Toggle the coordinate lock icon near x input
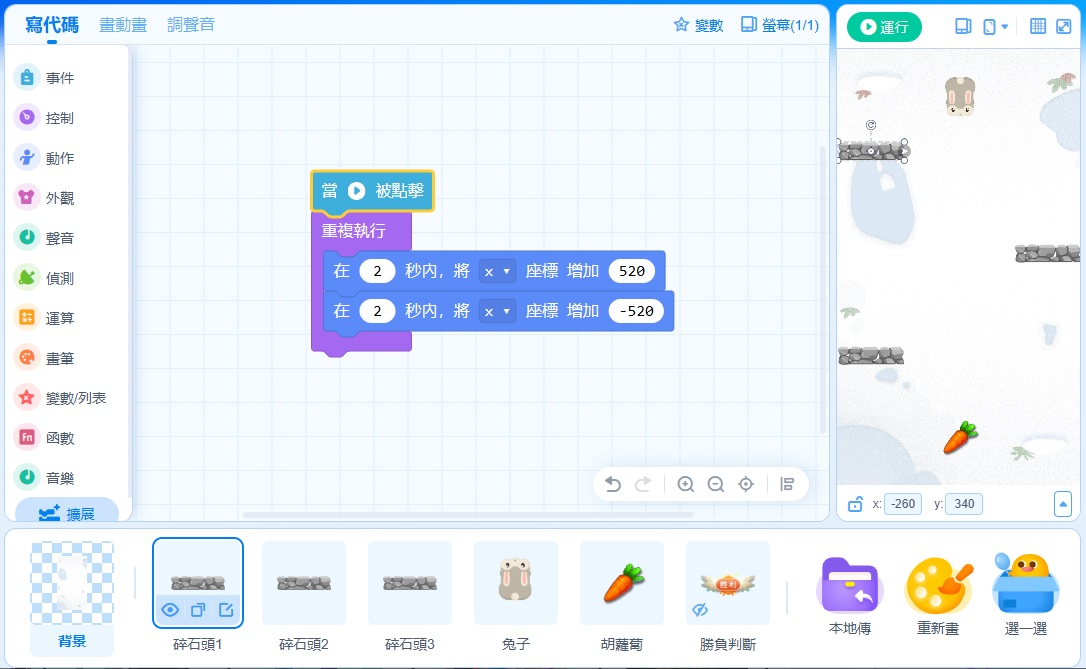This screenshot has height=669, width=1086. (x=857, y=504)
